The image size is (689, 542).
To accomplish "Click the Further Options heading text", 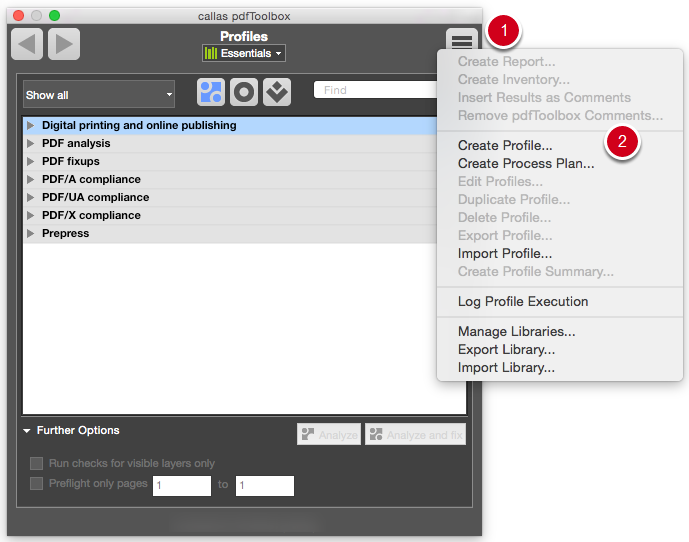I will point(78,430).
